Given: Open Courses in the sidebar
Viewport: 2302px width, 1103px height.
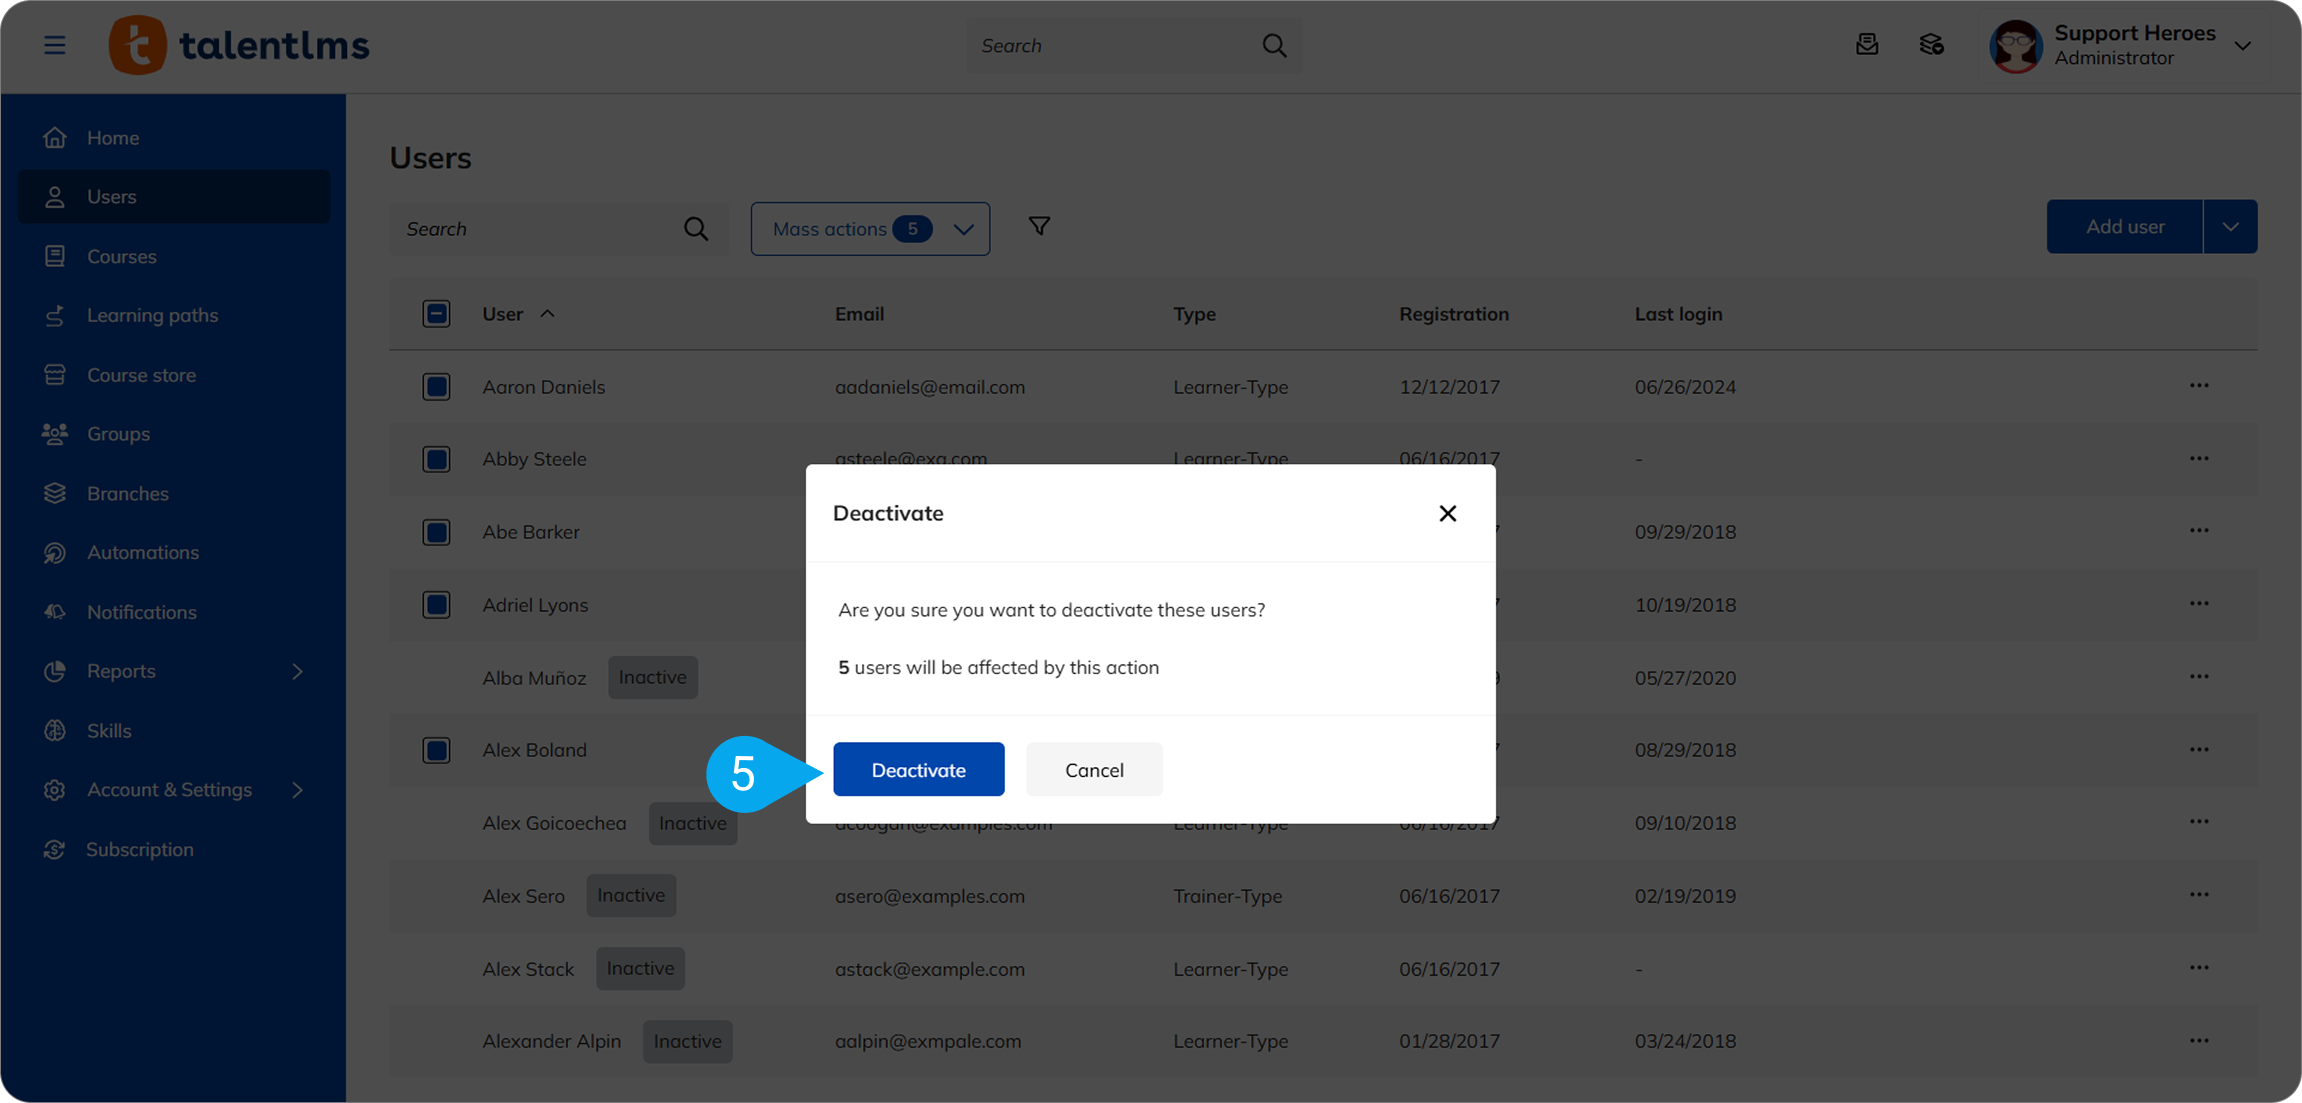Looking at the screenshot, I should [121, 257].
